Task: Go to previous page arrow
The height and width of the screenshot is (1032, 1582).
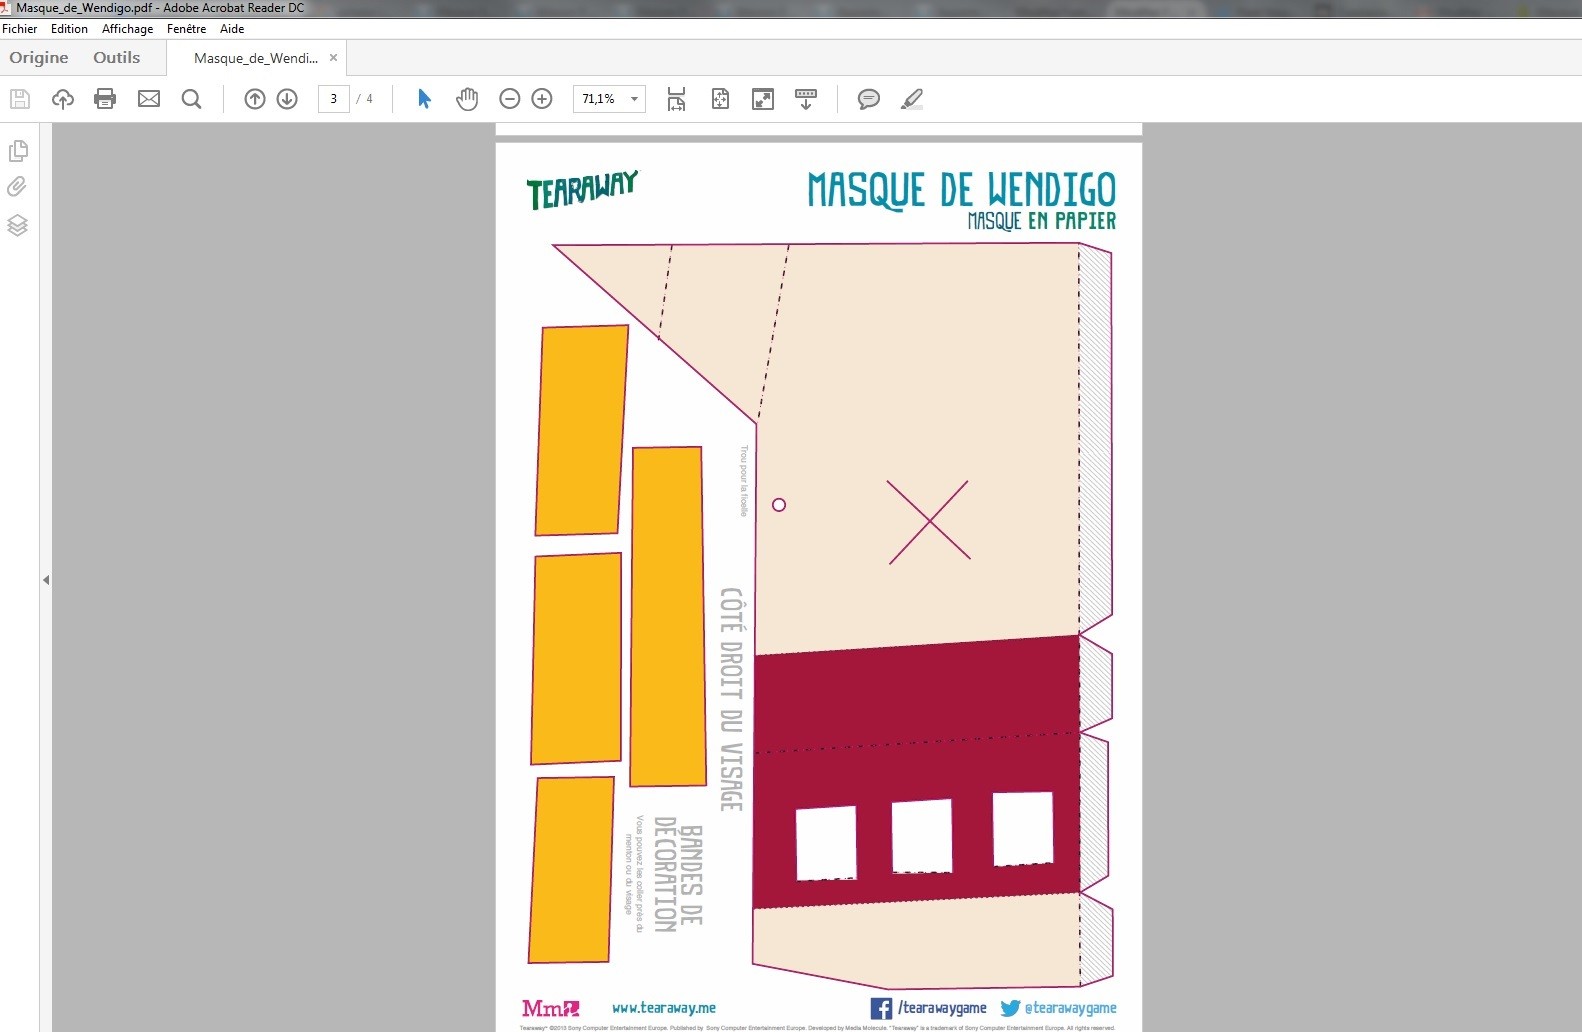Action: point(255,99)
